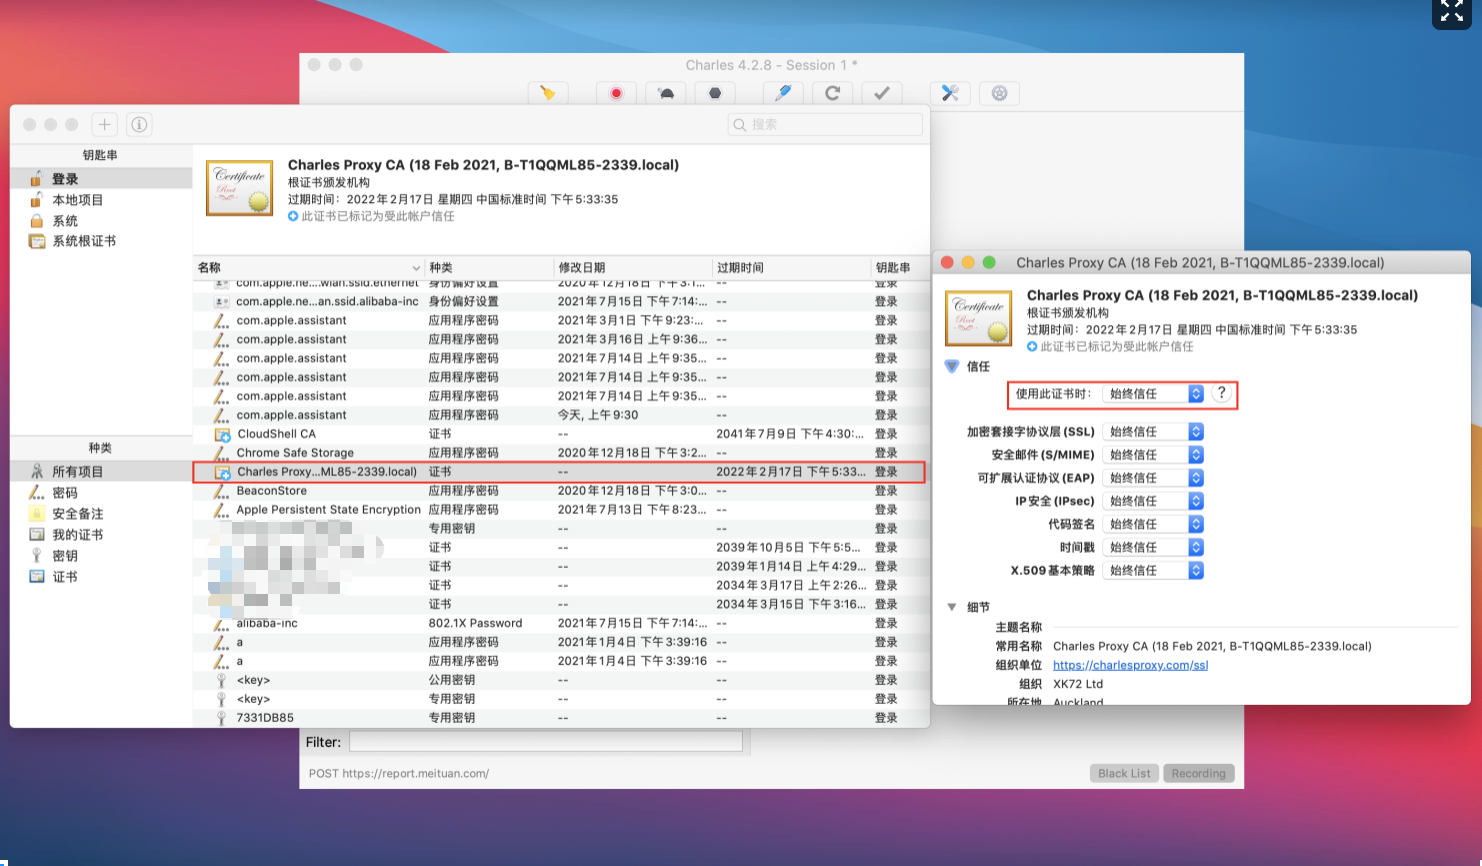Select the 7331DB85 private key row

[559, 718]
